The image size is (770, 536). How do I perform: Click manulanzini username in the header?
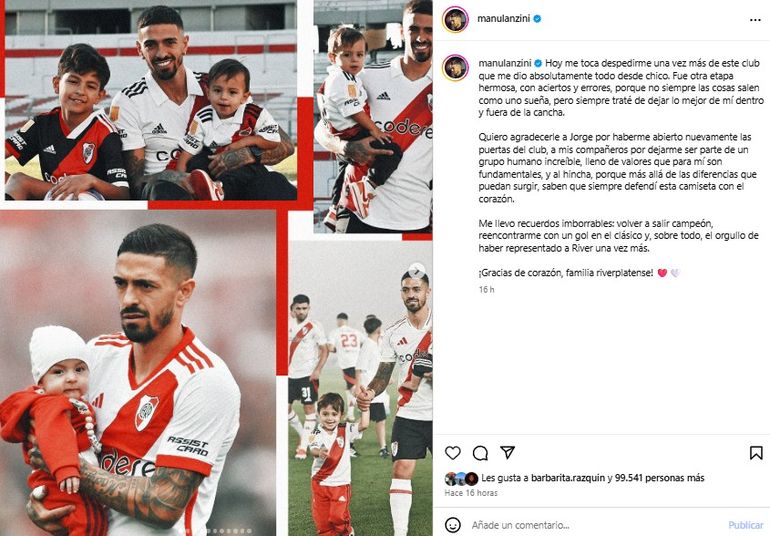point(504,19)
